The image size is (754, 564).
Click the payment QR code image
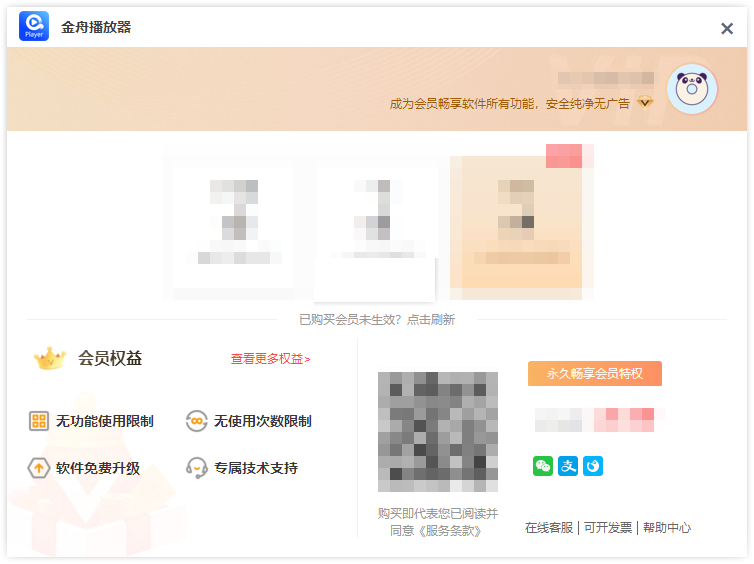pos(438,431)
